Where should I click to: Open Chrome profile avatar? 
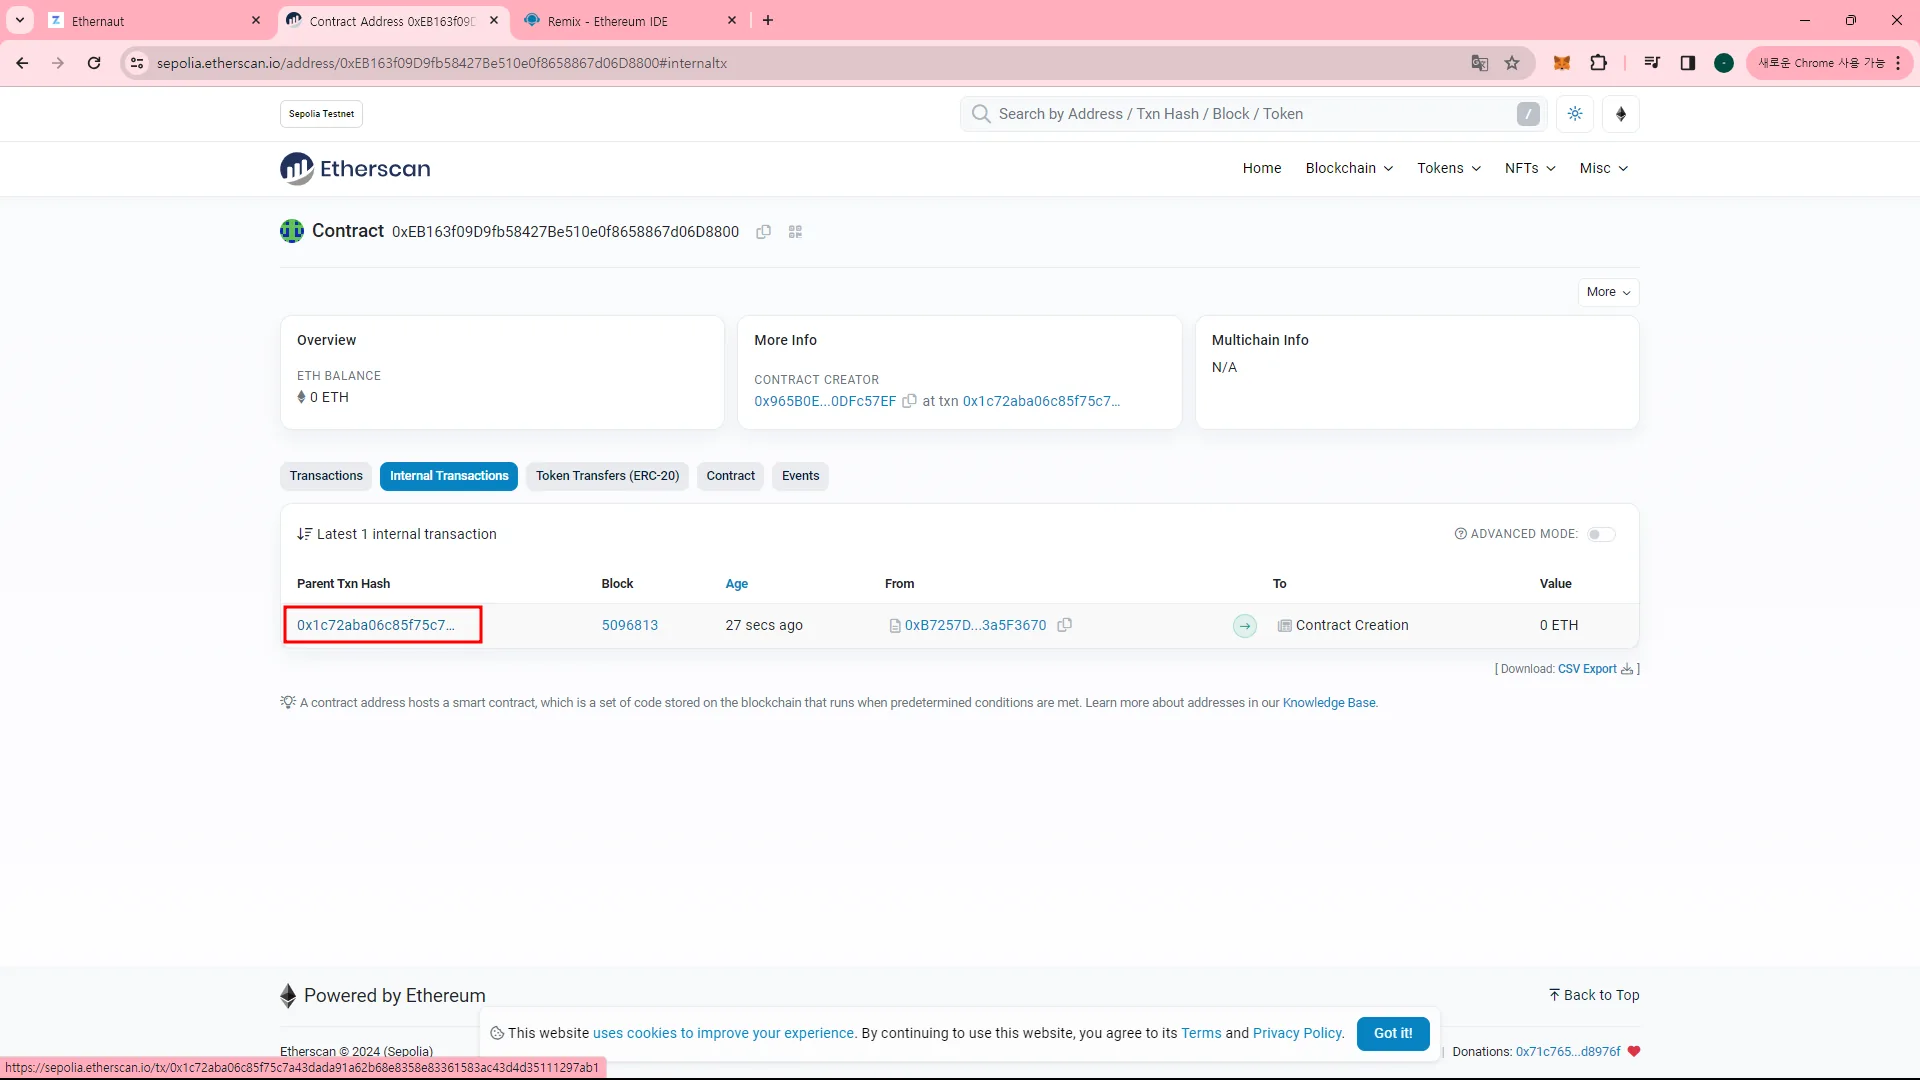[x=1724, y=63]
